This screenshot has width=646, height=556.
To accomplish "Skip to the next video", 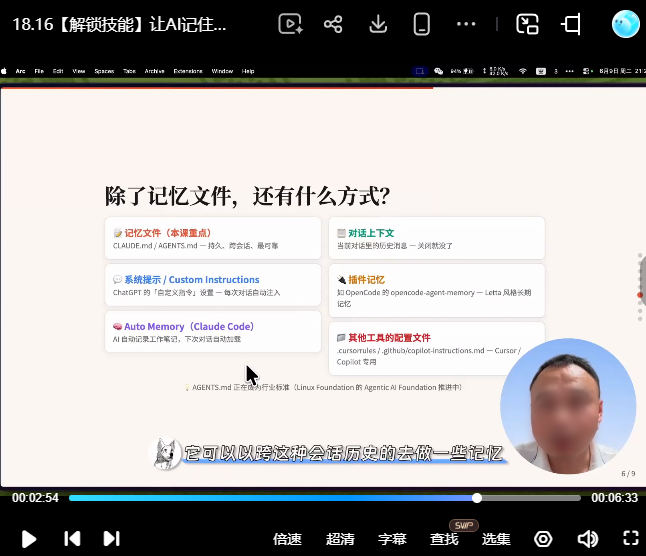I will (x=111, y=538).
